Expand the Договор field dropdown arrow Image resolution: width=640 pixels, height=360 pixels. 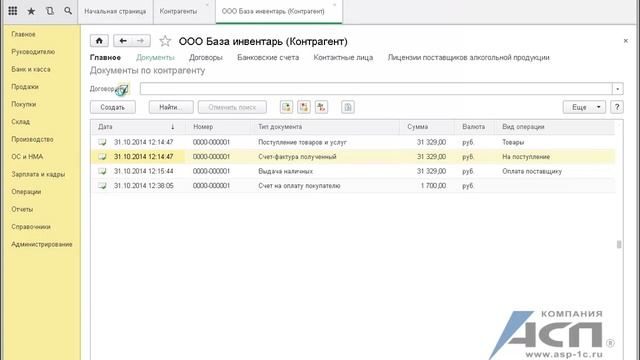[618, 89]
